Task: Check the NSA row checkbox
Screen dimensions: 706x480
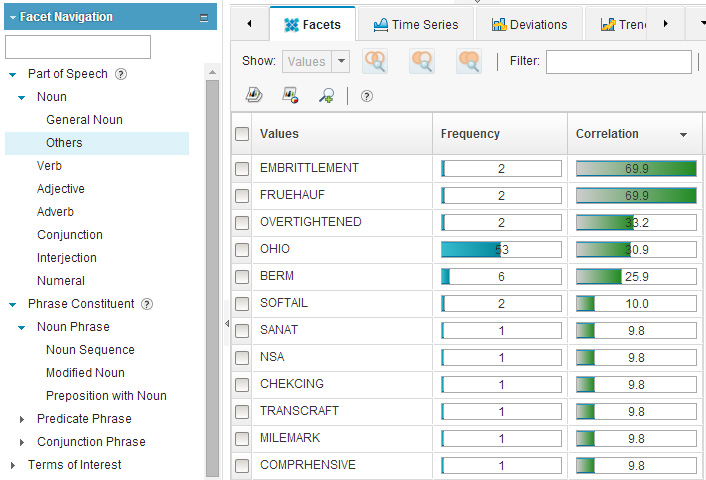Action: (242, 358)
